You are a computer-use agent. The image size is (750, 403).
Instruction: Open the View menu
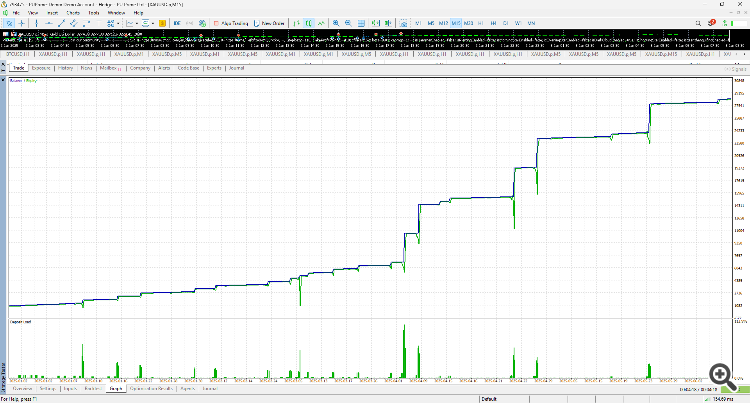(33, 13)
